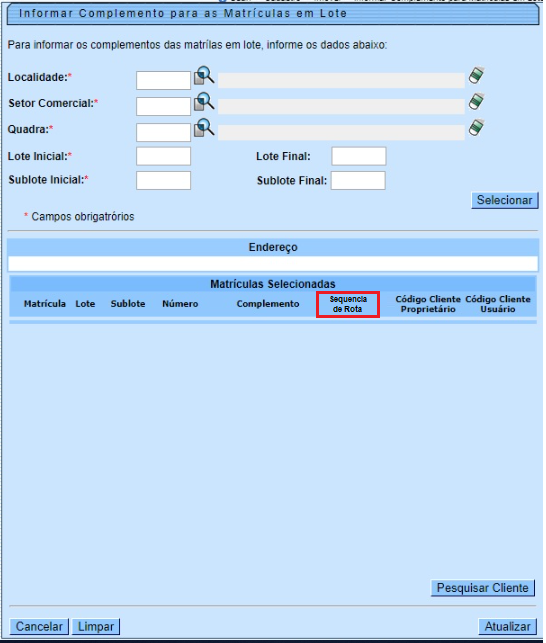
Task: Click the Sequencia de Rota column header
Action: pyautogui.click(x=348, y=304)
